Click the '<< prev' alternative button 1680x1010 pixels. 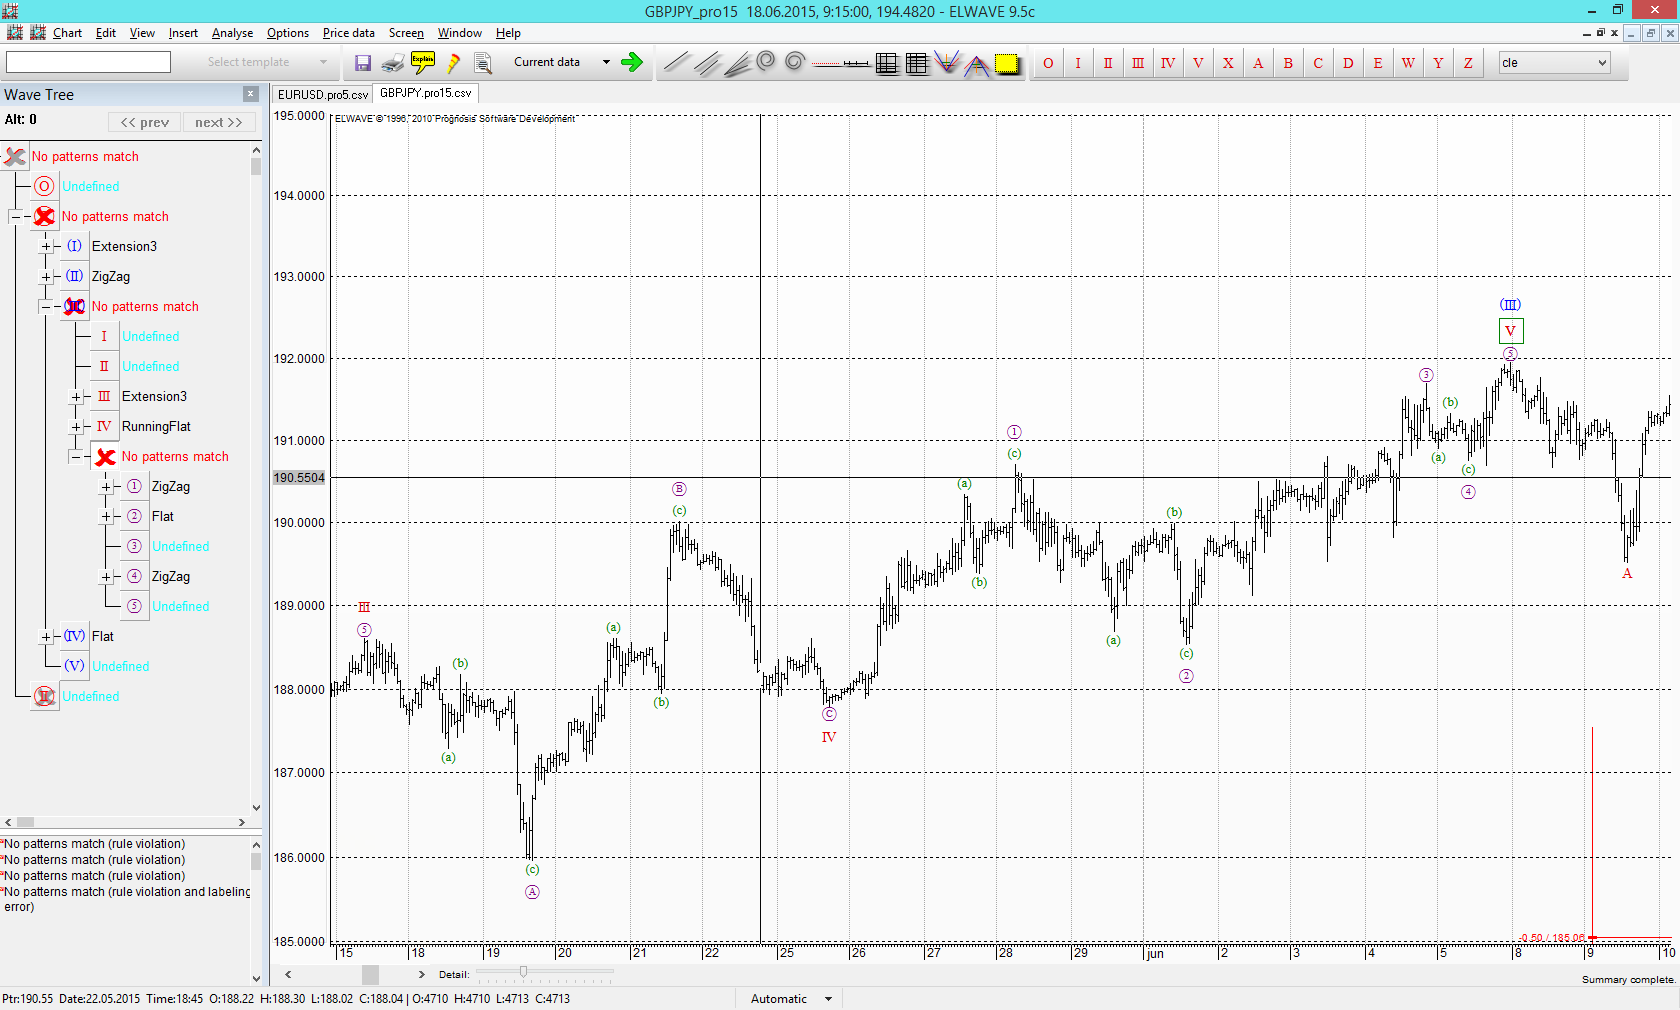pyautogui.click(x=145, y=122)
